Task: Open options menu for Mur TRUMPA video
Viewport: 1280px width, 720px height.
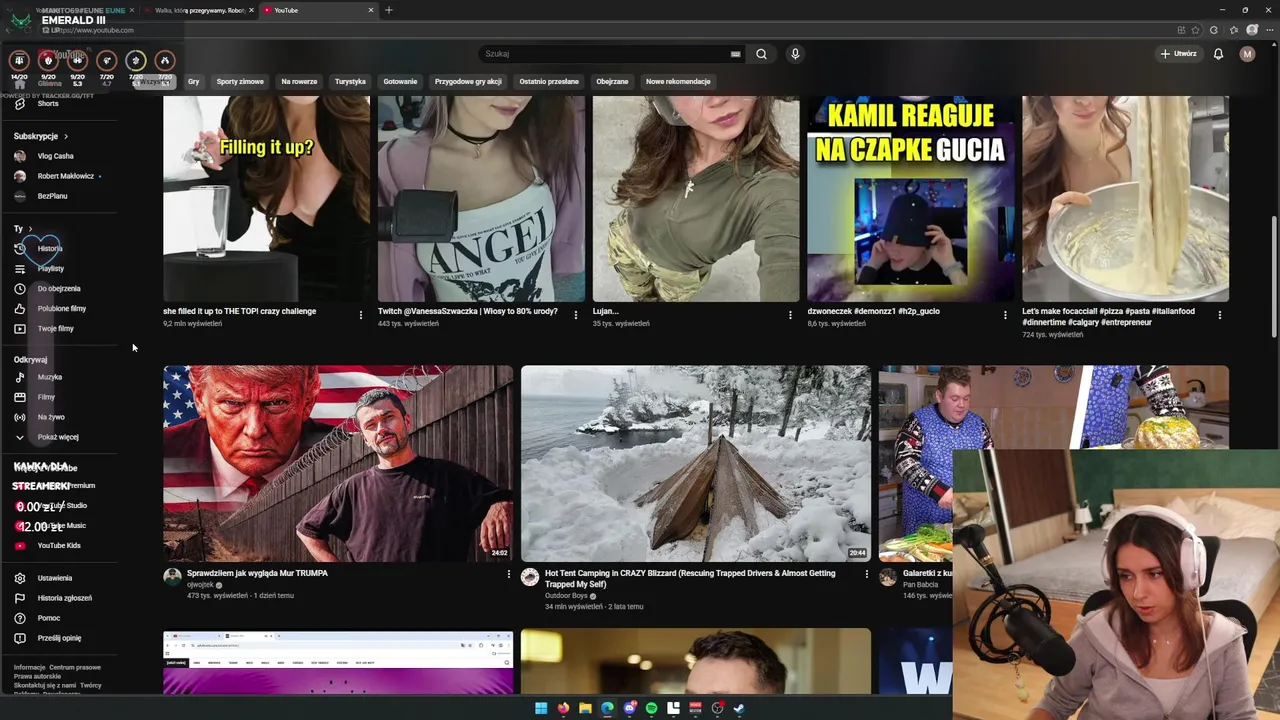Action: 508,575
